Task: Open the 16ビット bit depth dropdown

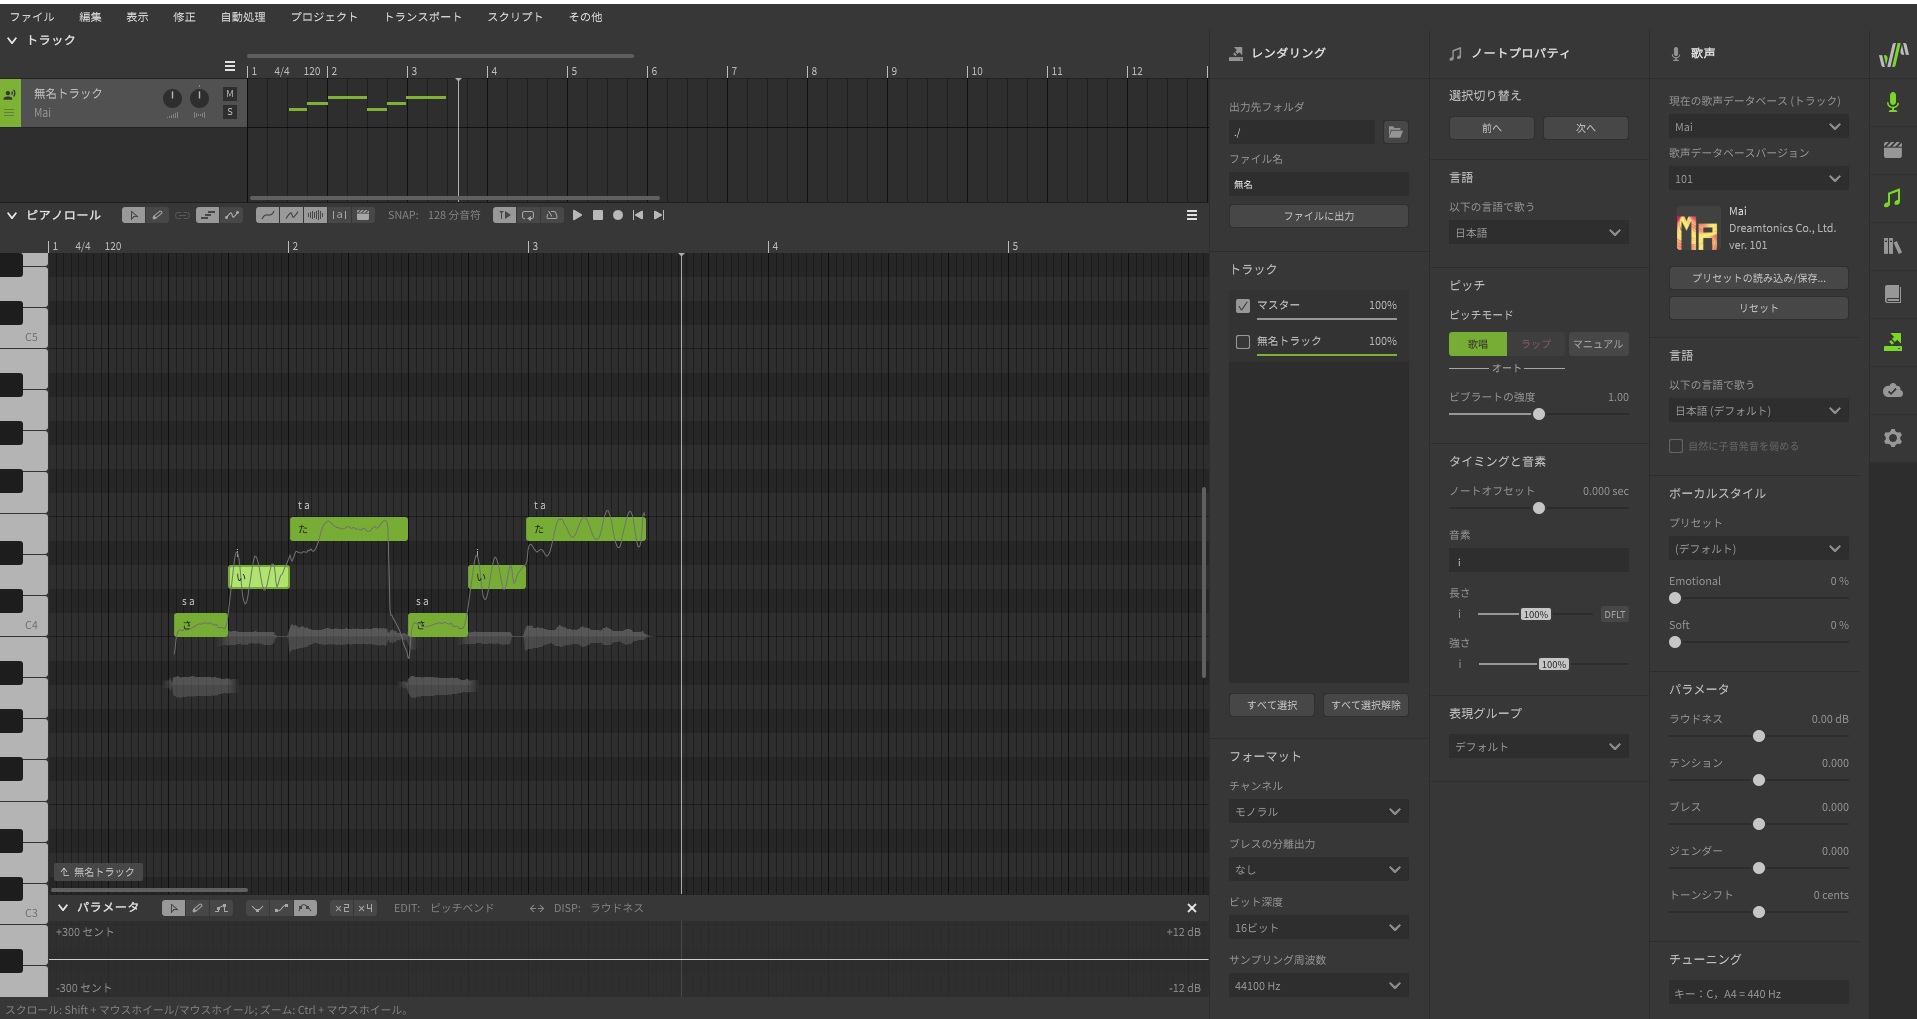Action: coord(1318,928)
